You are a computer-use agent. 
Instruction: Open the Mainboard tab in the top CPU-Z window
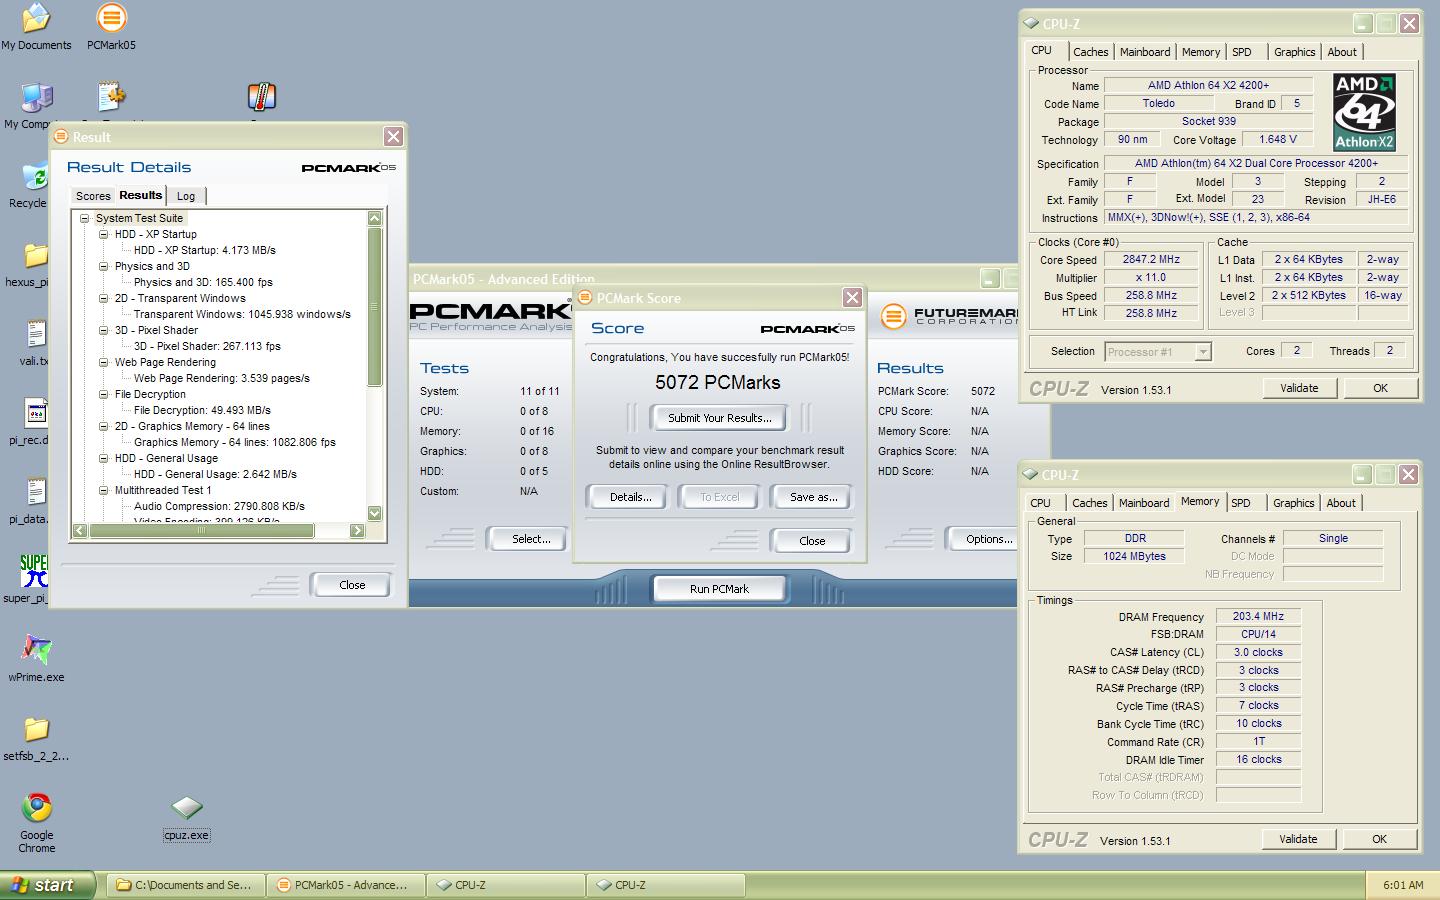[x=1145, y=52]
